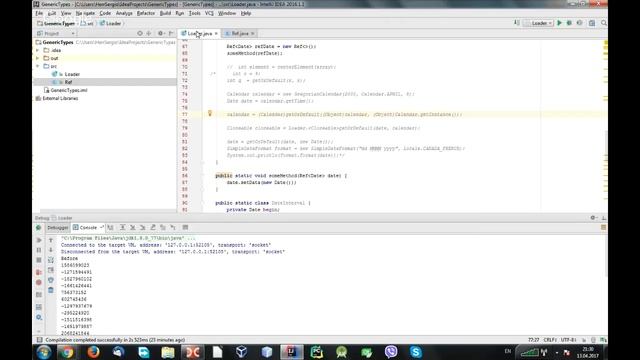Open Search Everywhere magnifier icon
640x360 pixels.
(x=604, y=23)
